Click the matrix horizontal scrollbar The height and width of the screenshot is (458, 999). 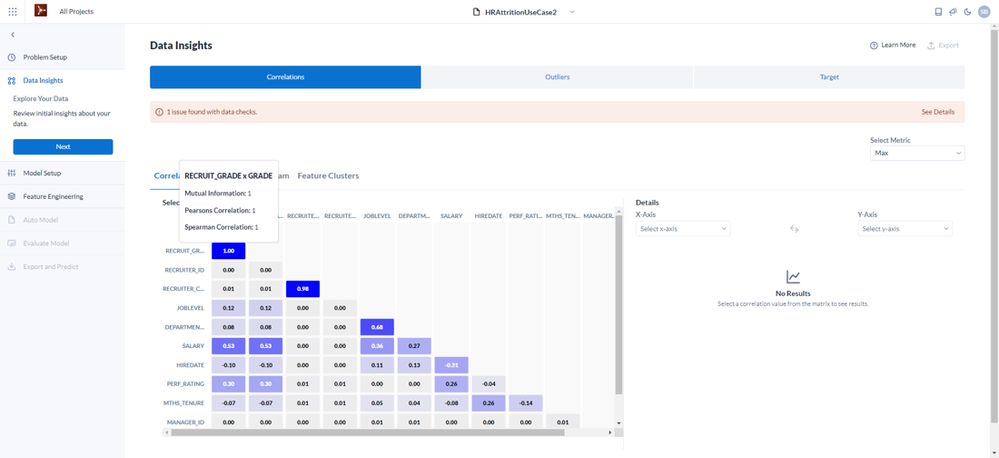tap(368, 432)
